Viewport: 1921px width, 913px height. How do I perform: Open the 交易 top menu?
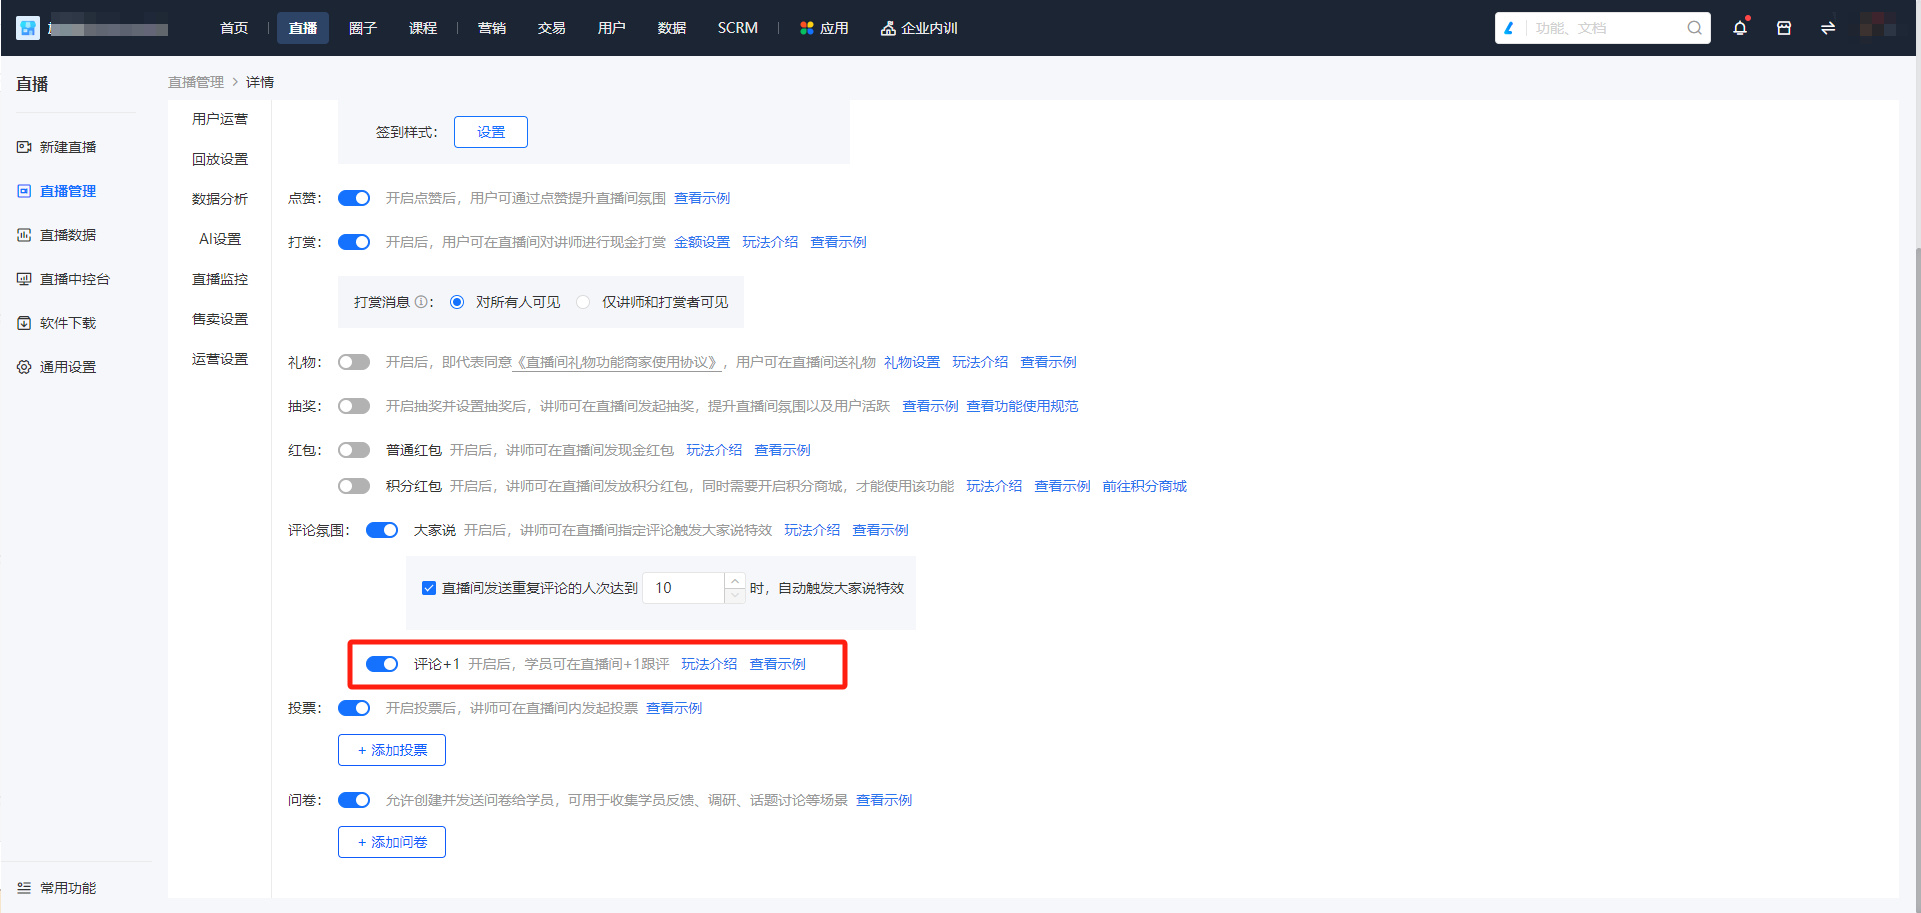coord(552,28)
